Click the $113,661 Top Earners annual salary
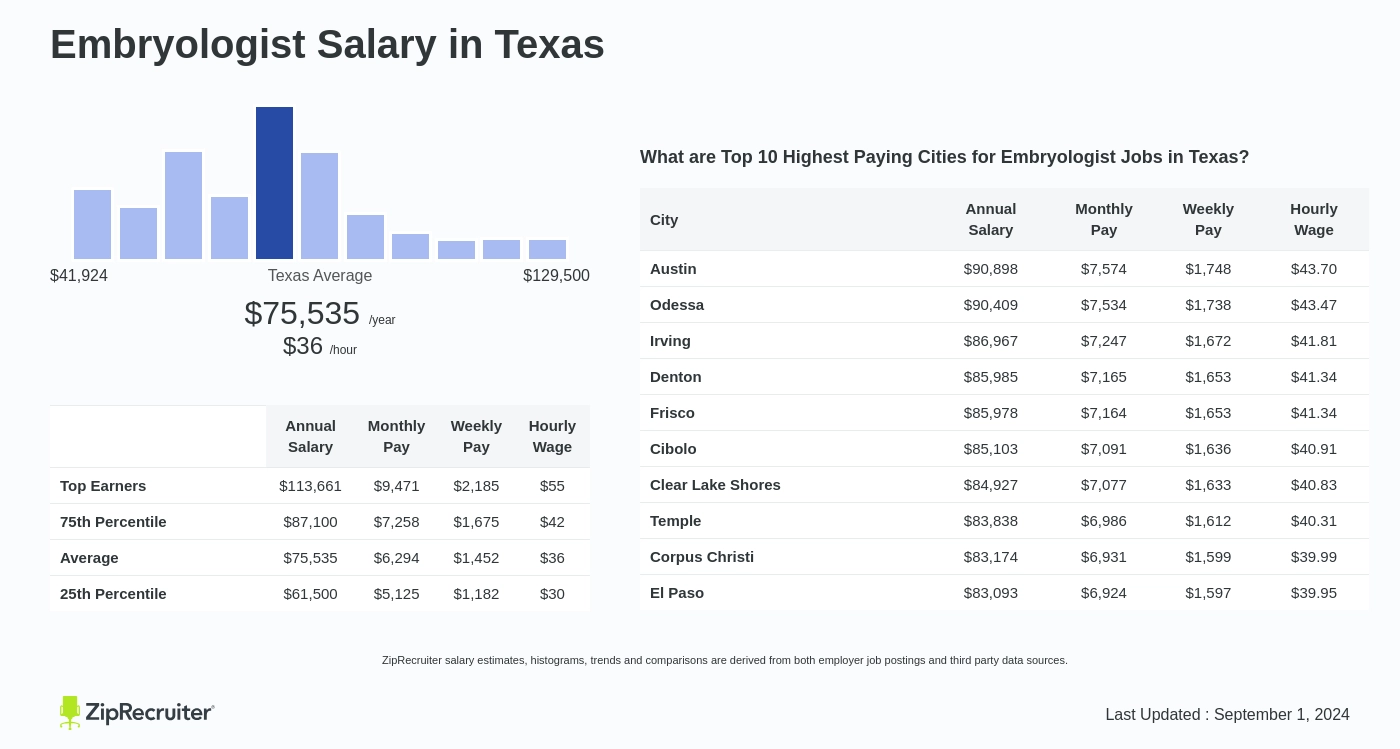Viewport: 1400px width, 749px height. (x=310, y=486)
